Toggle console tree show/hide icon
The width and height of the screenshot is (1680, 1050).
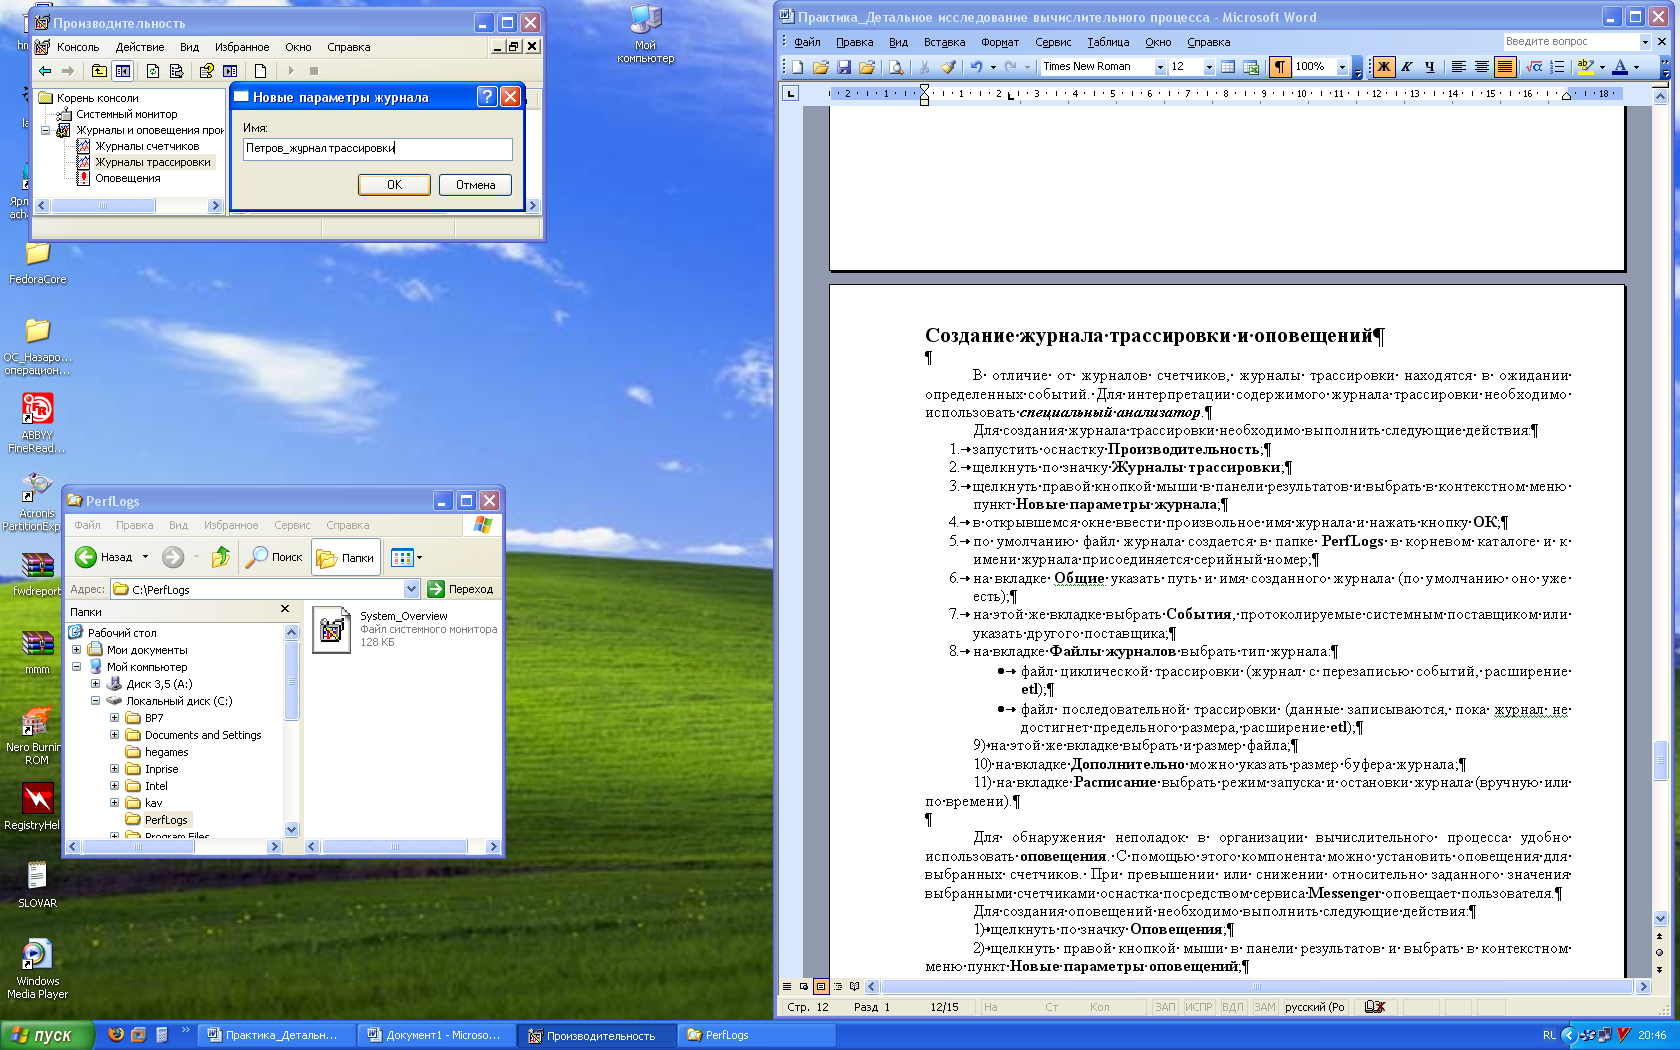tap(123, 71)
